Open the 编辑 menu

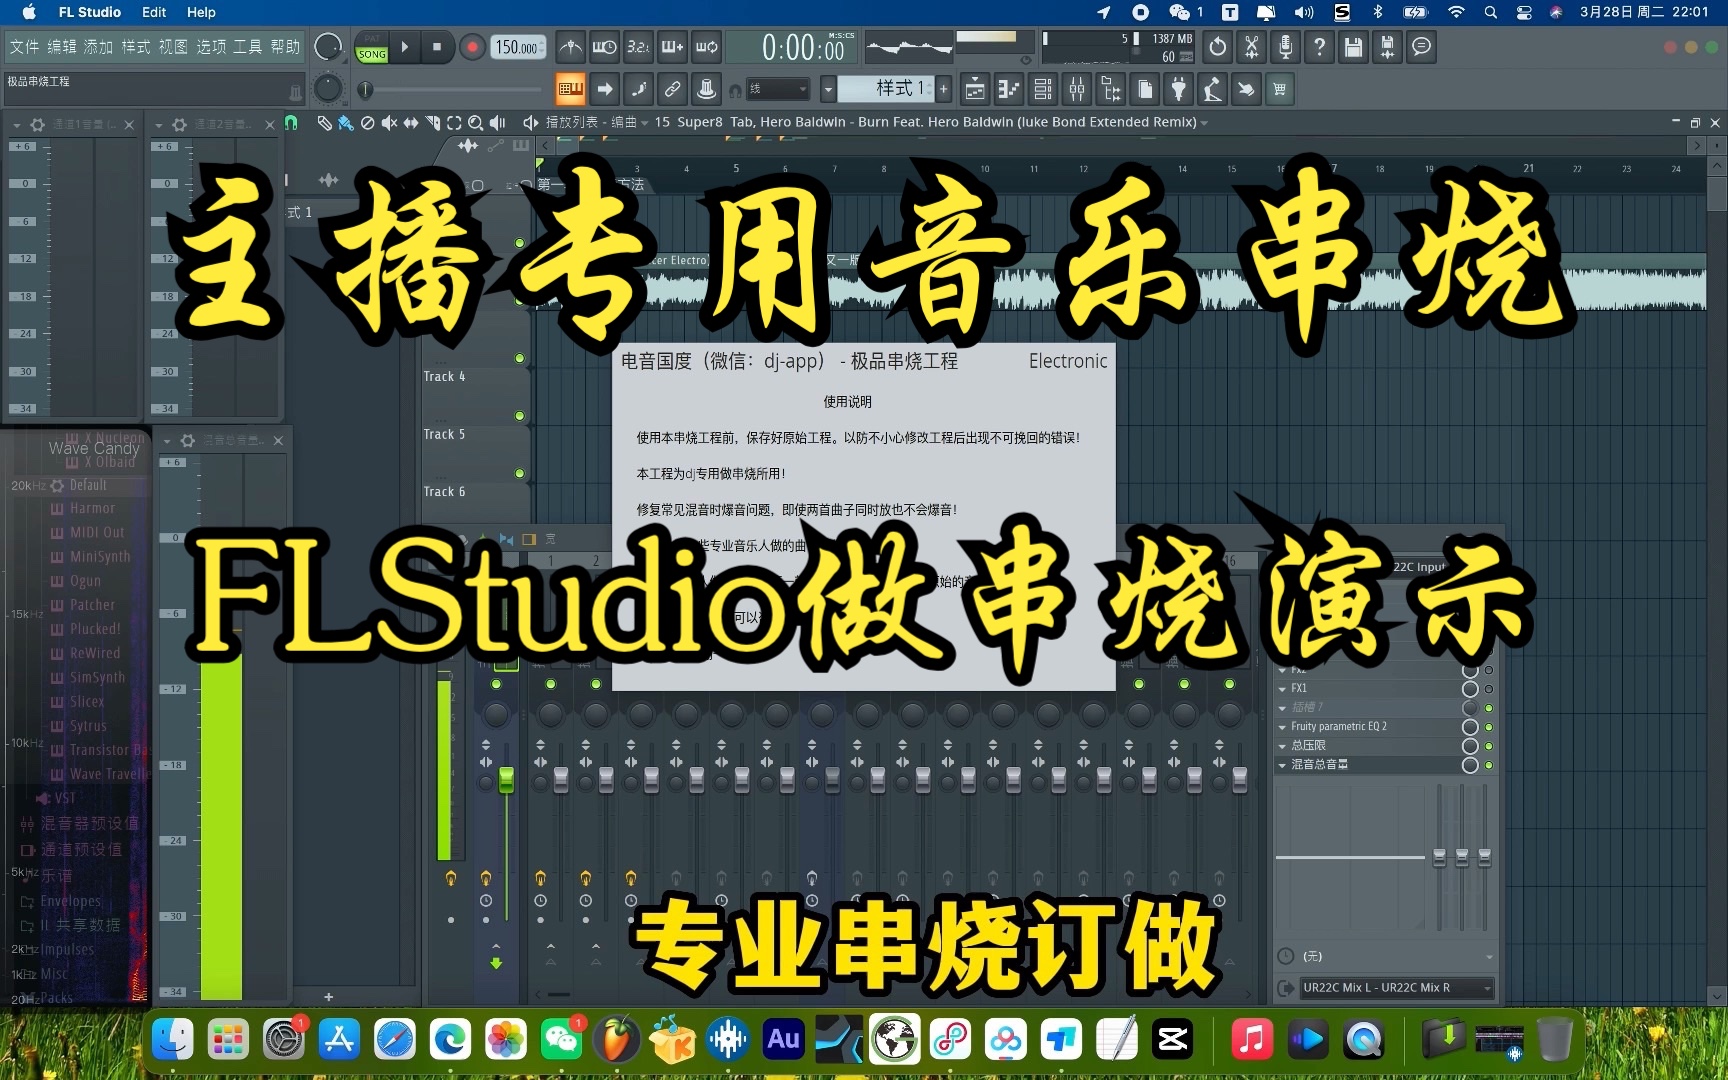tap(62, 47)
